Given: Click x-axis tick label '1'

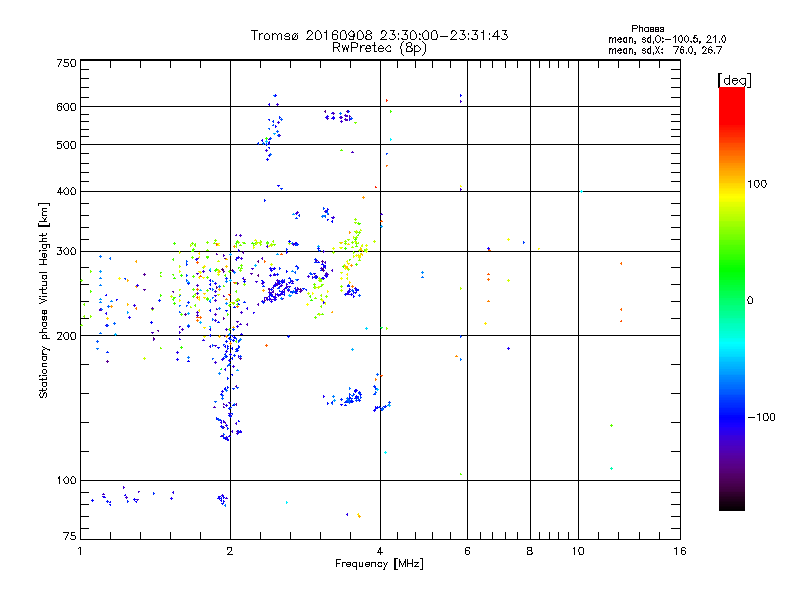Looking at the screenshot, I should 80,551.
